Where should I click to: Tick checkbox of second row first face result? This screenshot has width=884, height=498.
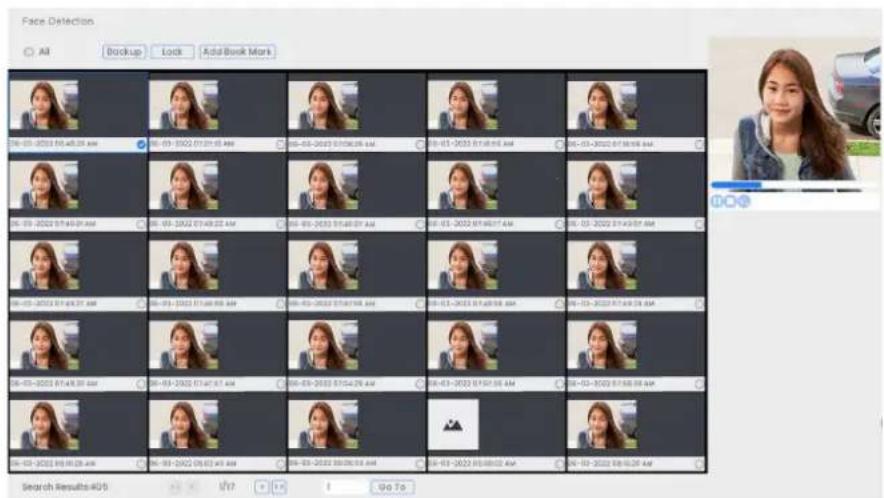141,224
